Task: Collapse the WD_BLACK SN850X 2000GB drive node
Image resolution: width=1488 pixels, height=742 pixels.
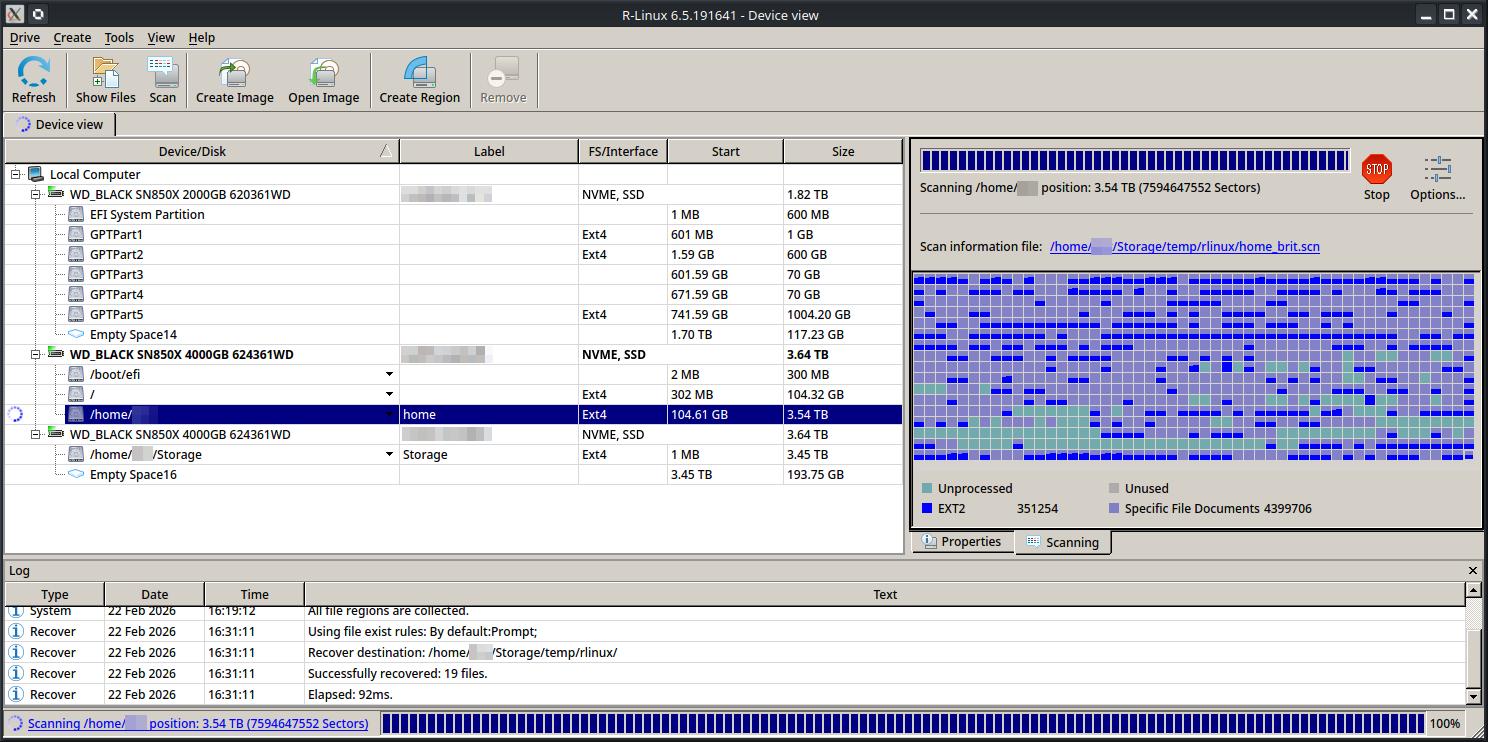Action: (36, 194)
